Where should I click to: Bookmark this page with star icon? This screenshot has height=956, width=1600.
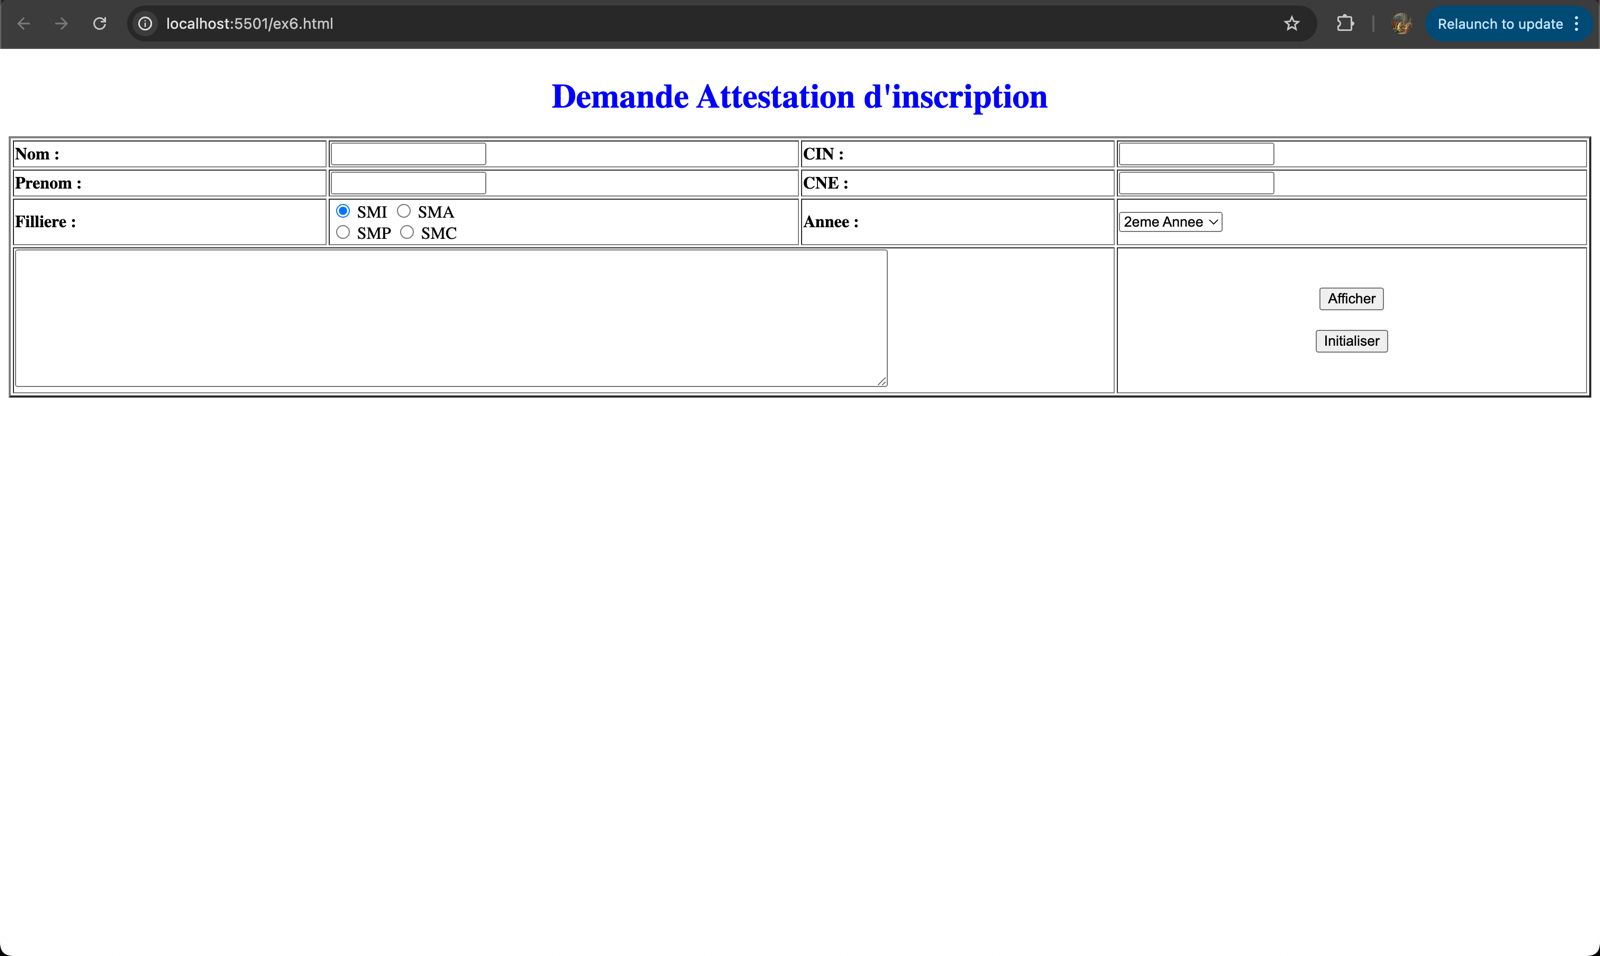(x=1292, y=24)
